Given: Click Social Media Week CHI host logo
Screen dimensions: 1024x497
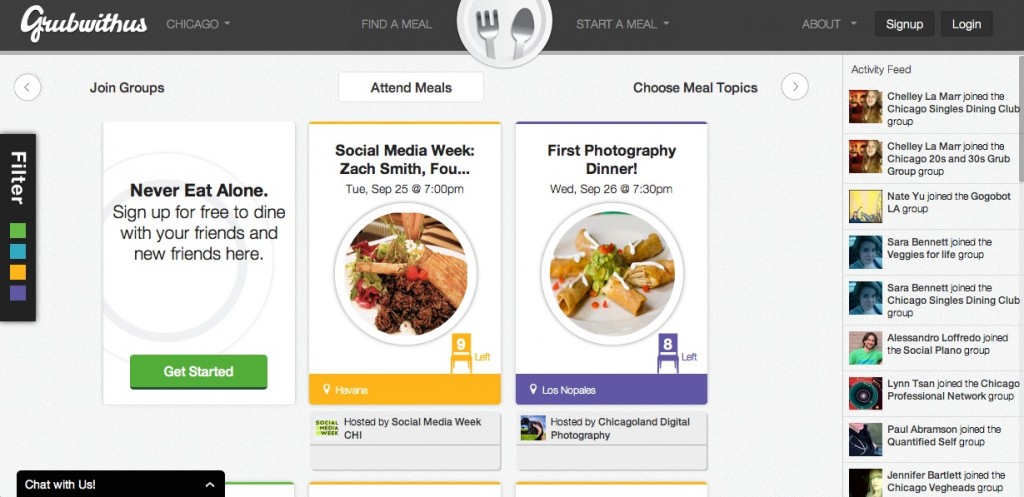Looking at the screenshot, I should (327, 428).
